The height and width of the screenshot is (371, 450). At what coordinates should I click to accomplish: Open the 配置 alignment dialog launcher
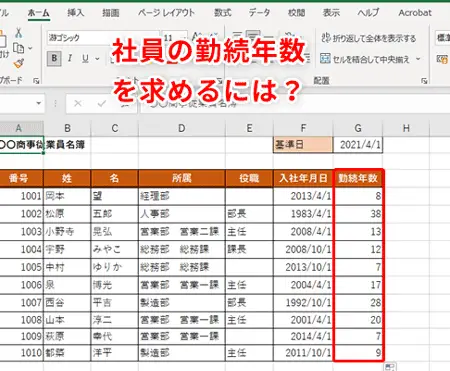coord(424,81)
